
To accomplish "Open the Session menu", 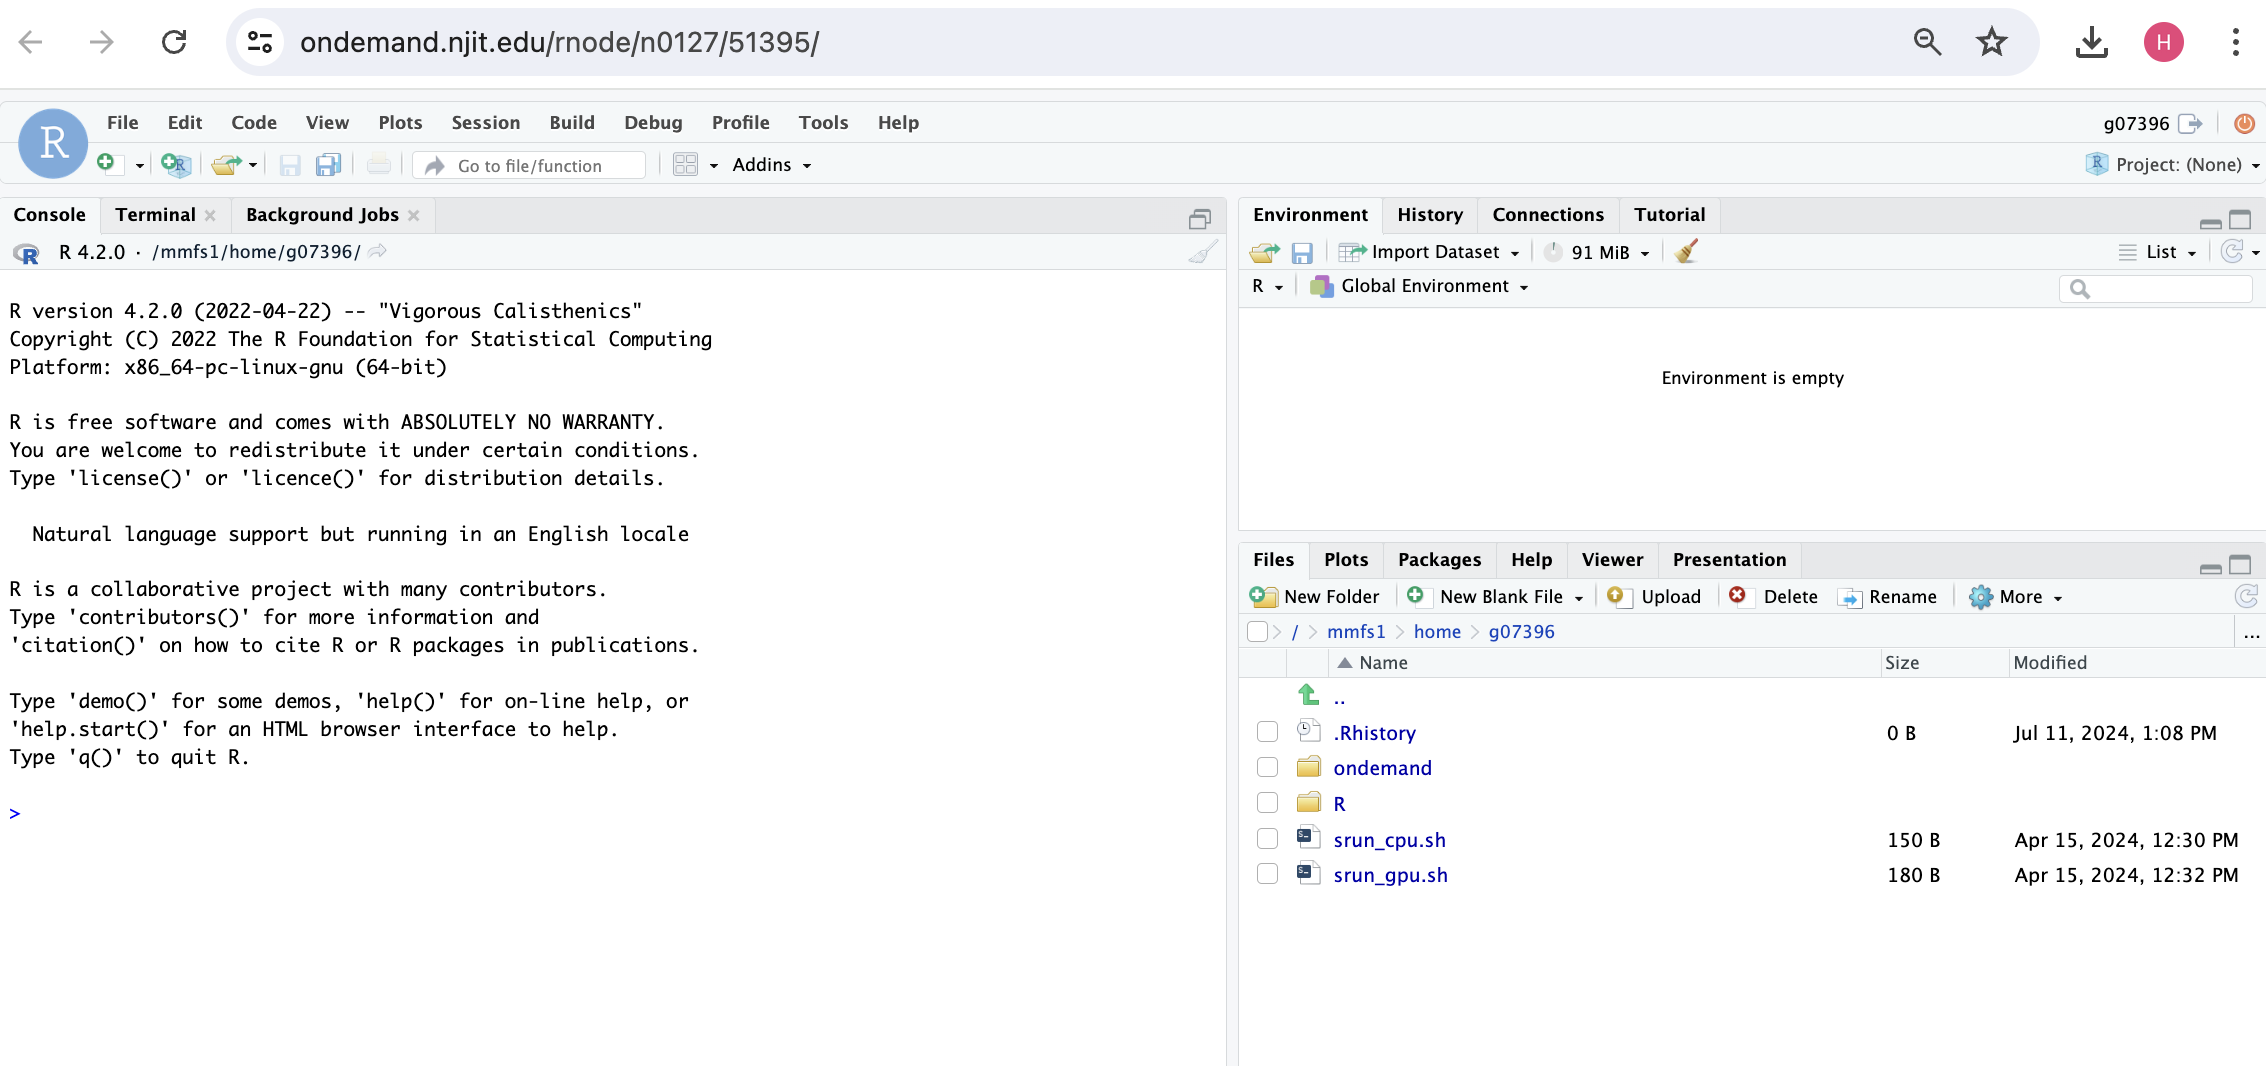I will click(x=485, y=122).
